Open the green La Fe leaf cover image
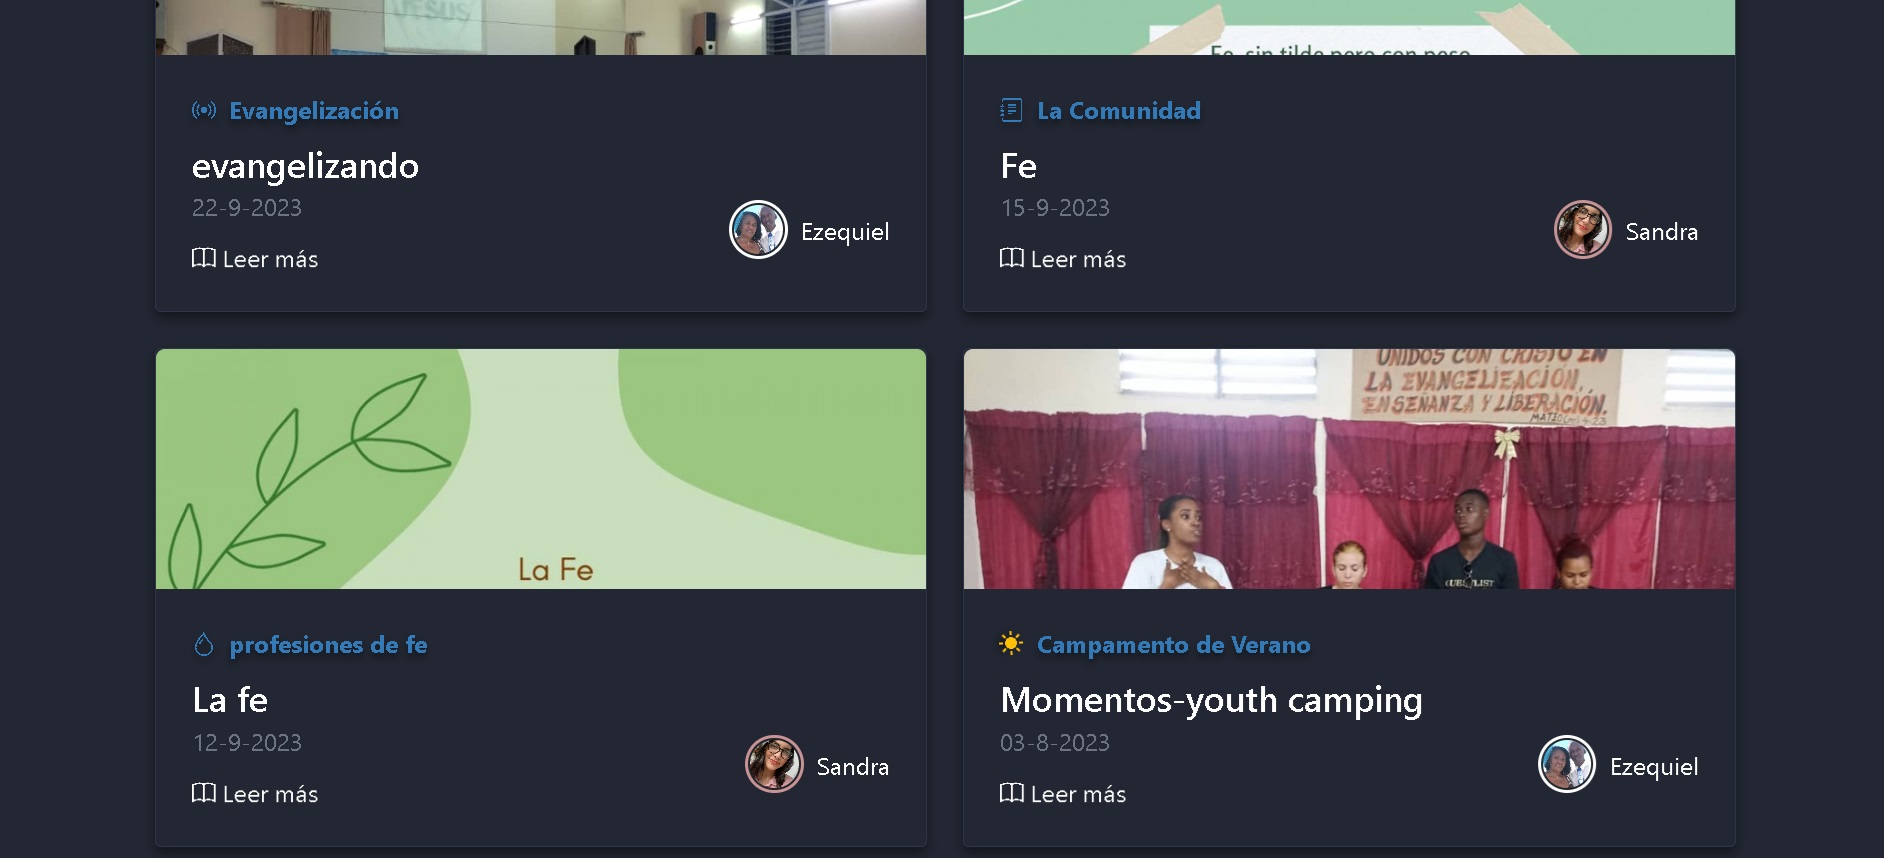The height and width of the screenshot is (858, 1884). click(x=541, y=468)
